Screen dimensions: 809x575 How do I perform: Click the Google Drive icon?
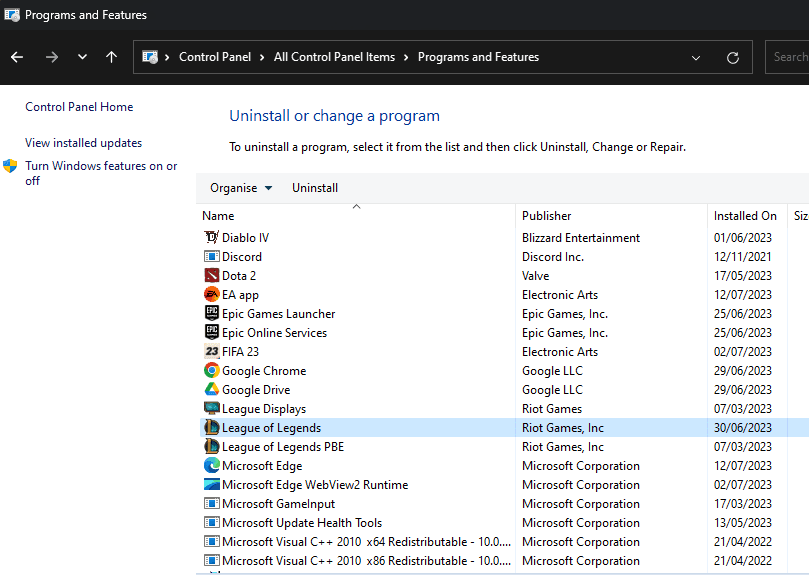(211, 390)
